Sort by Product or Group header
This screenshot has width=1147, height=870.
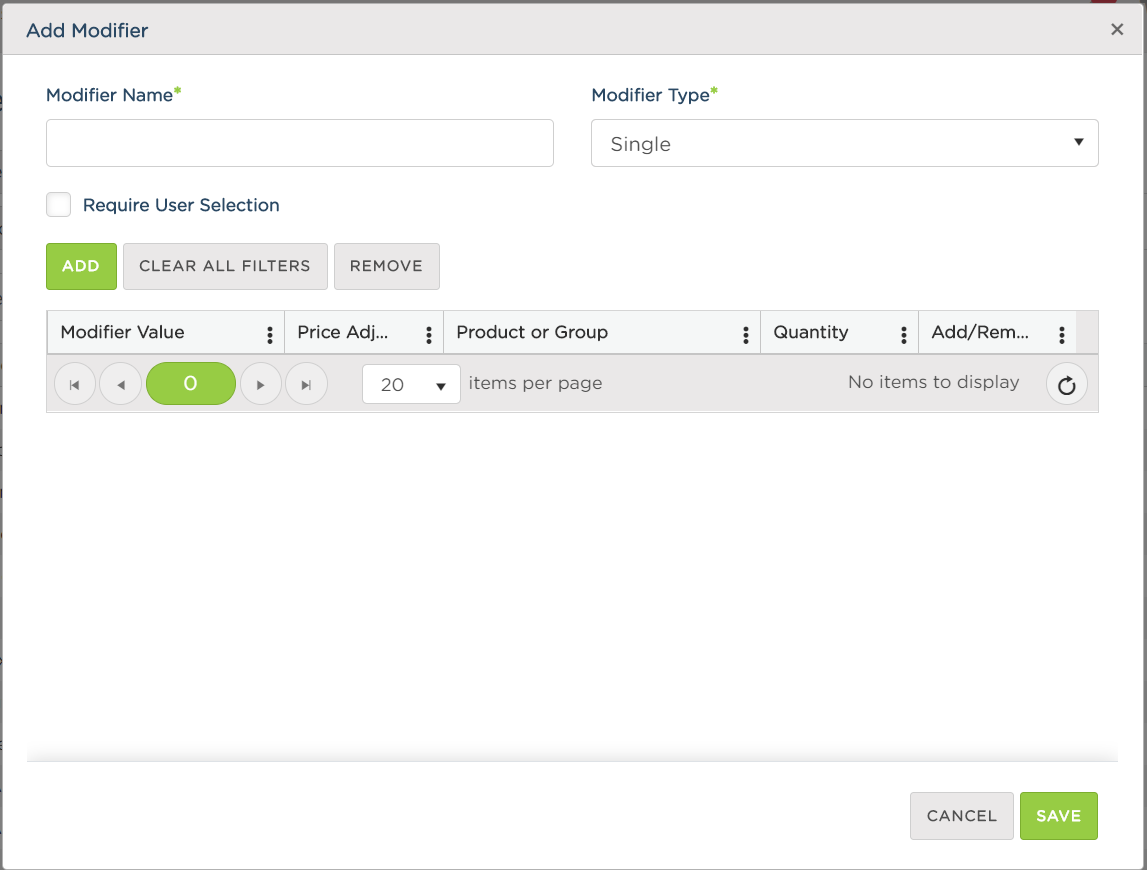pyautogui.click(x=532, y=333)
